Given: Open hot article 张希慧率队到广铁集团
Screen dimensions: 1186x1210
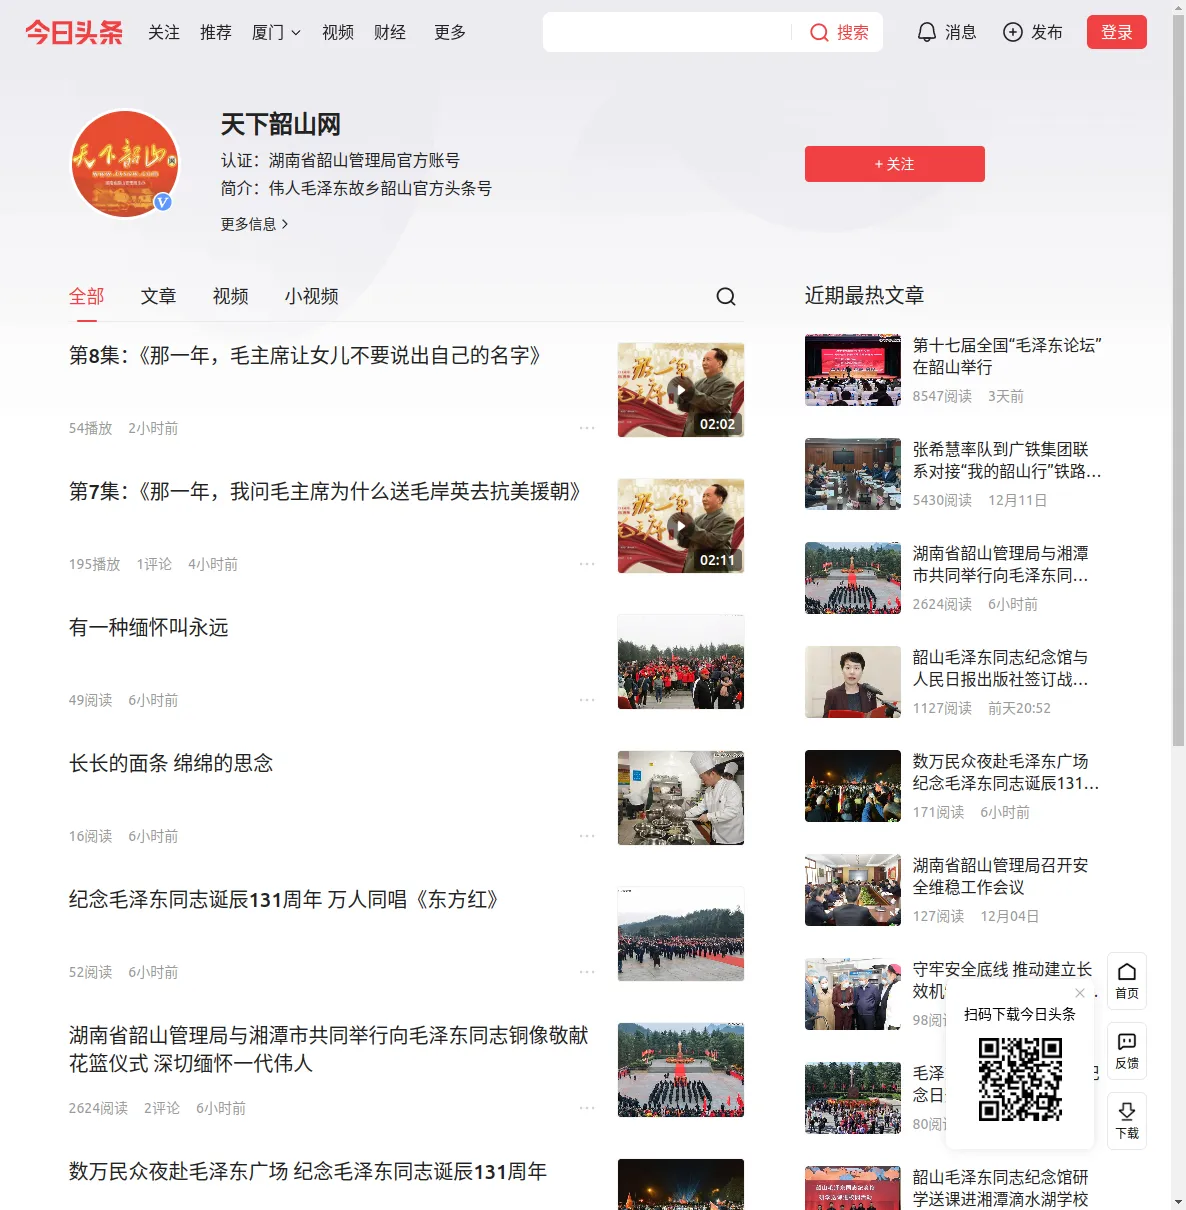Looking at the screenshot, I should (x=1007, y=460).
